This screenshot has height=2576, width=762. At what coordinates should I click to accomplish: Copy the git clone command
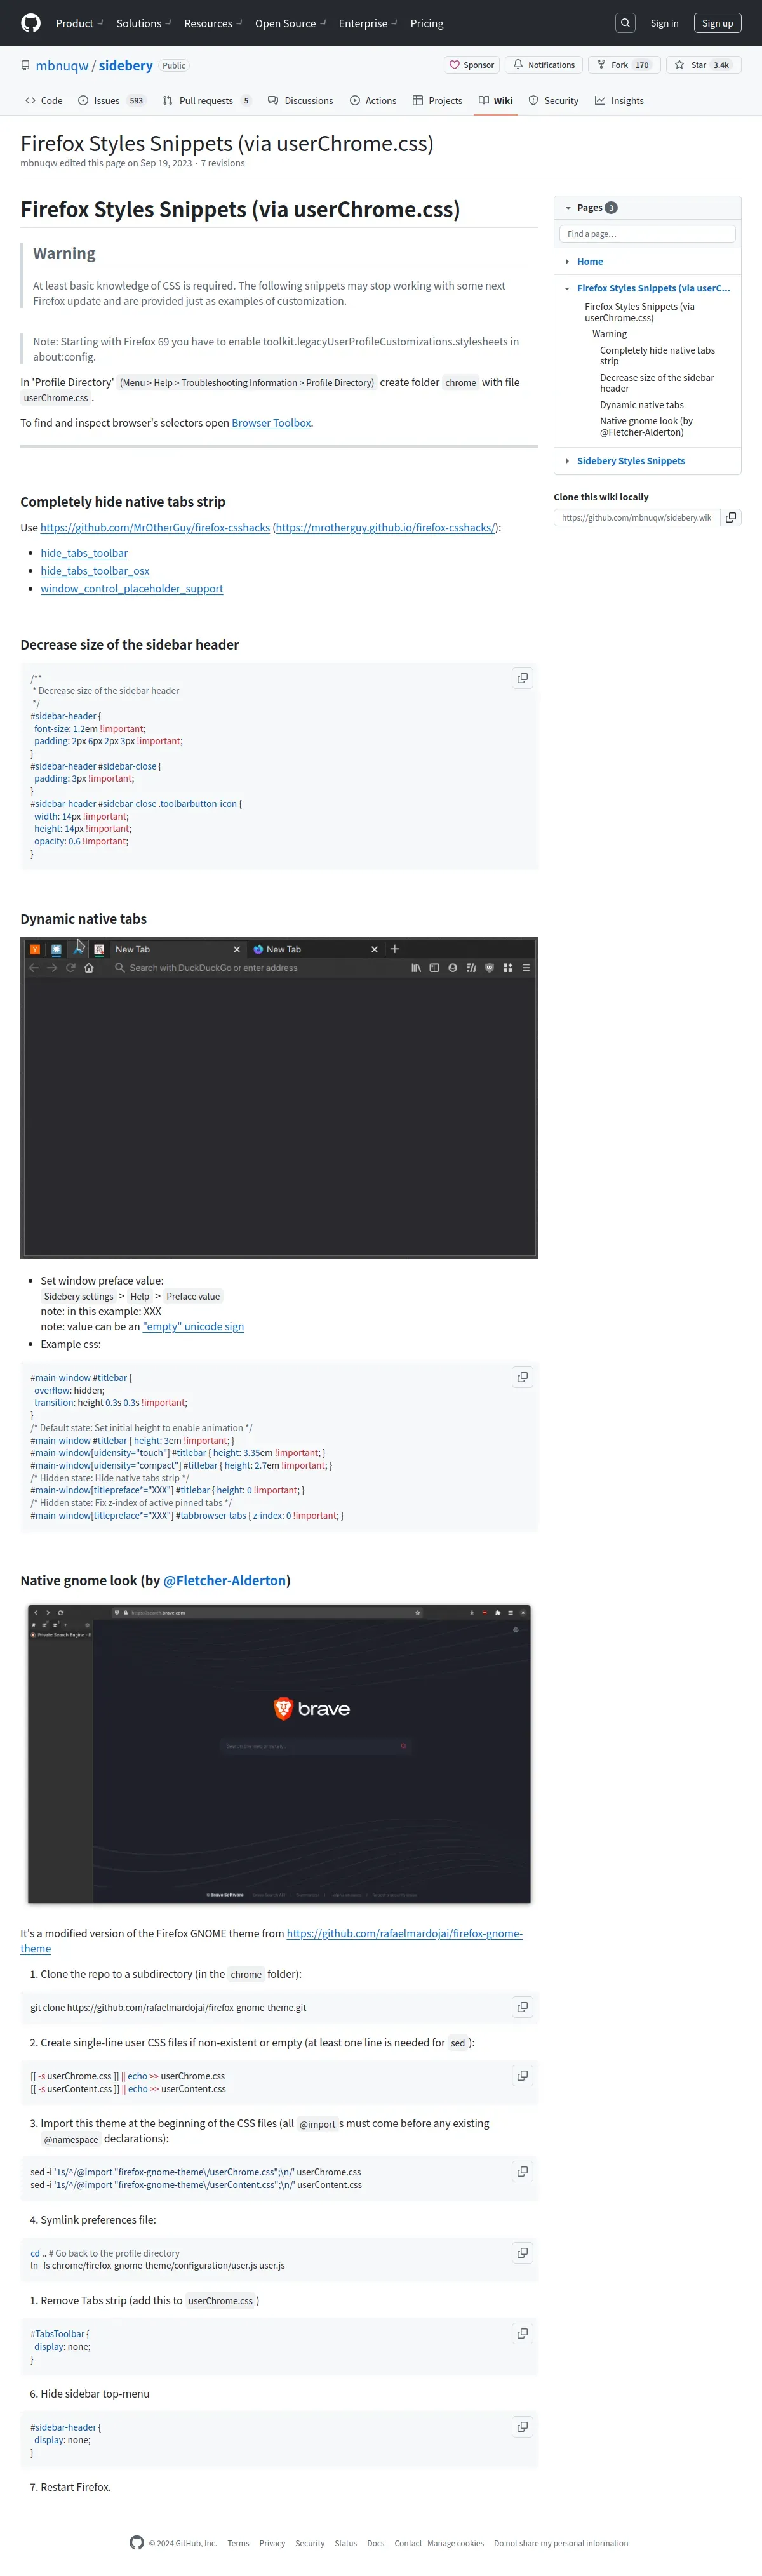point(522,2007)
